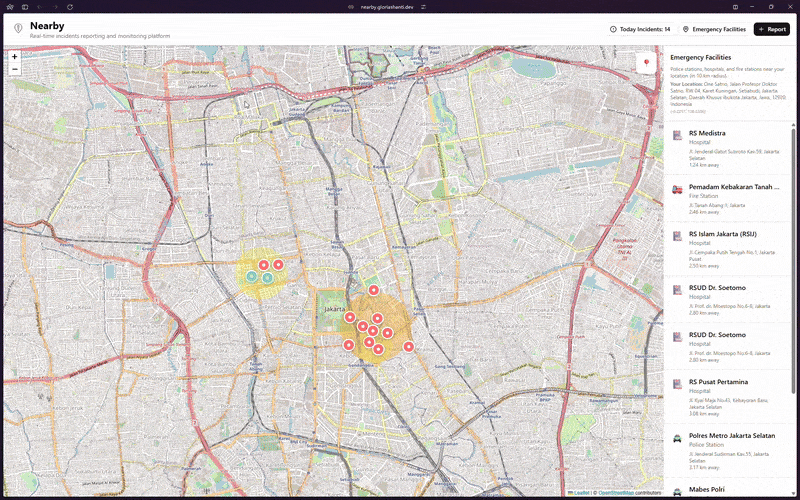Click the Report button

[771, 29]
